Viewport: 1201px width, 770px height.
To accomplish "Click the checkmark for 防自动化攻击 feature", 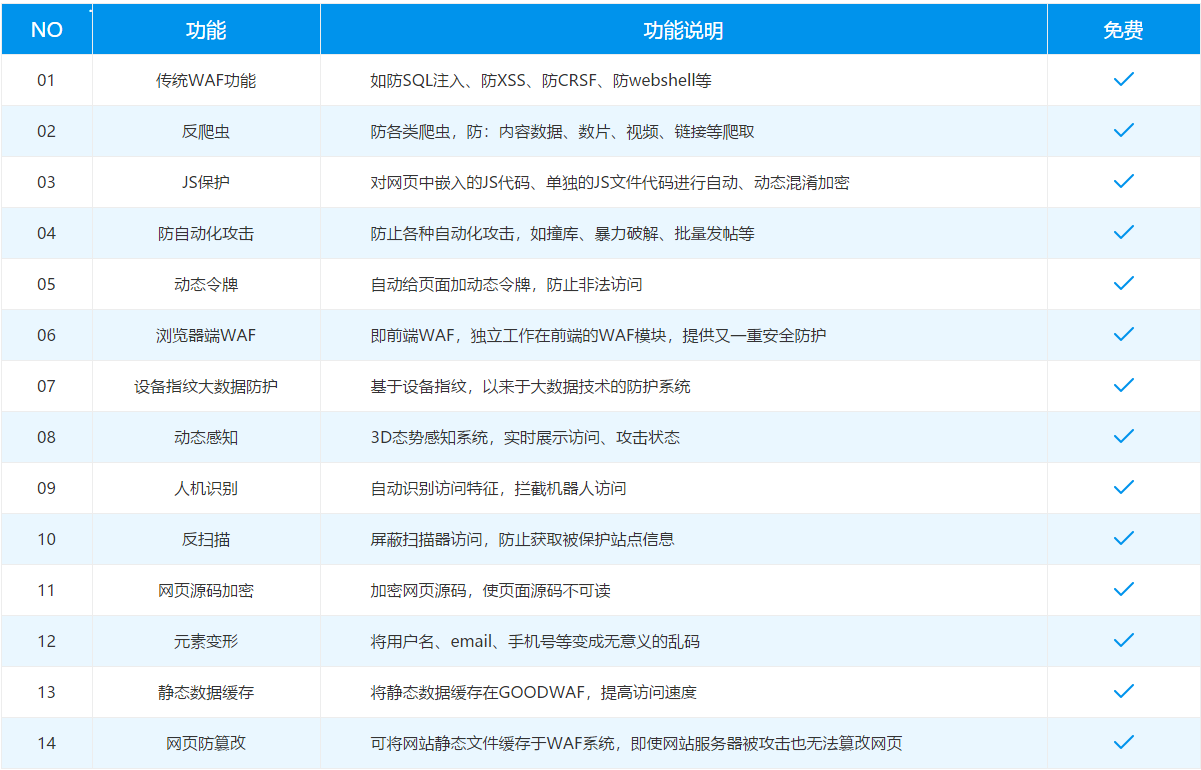I will (1123, 232).
